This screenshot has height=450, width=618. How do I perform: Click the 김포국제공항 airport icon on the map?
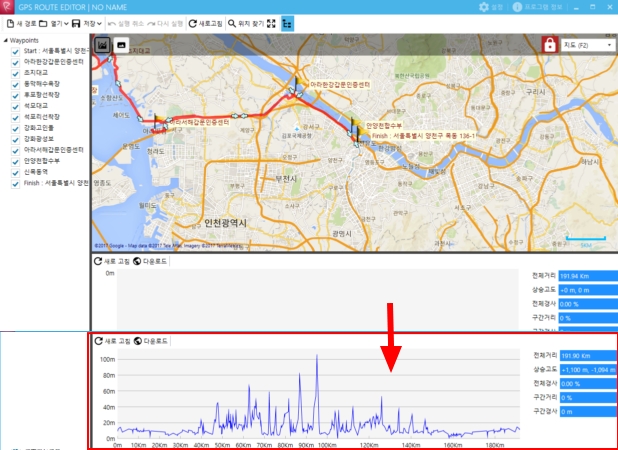[297, 129]
